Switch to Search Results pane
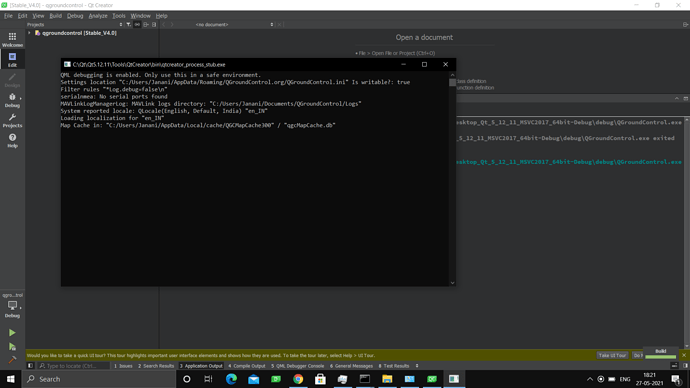 click(x=156, y=366)
